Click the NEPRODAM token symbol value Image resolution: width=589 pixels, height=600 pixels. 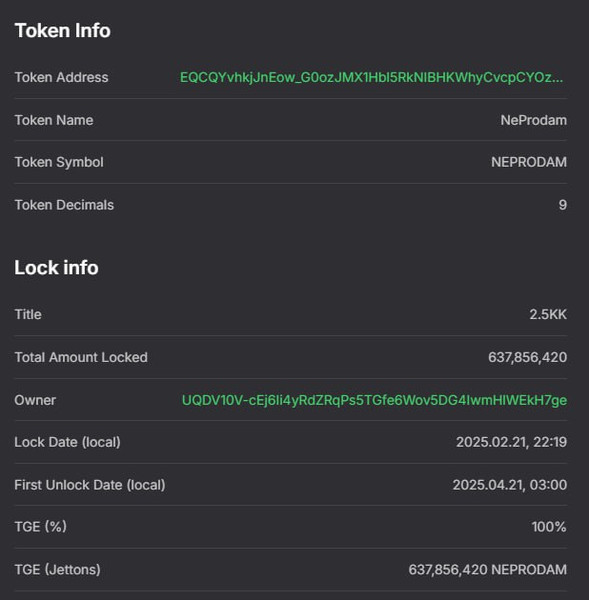click(529, 162)
